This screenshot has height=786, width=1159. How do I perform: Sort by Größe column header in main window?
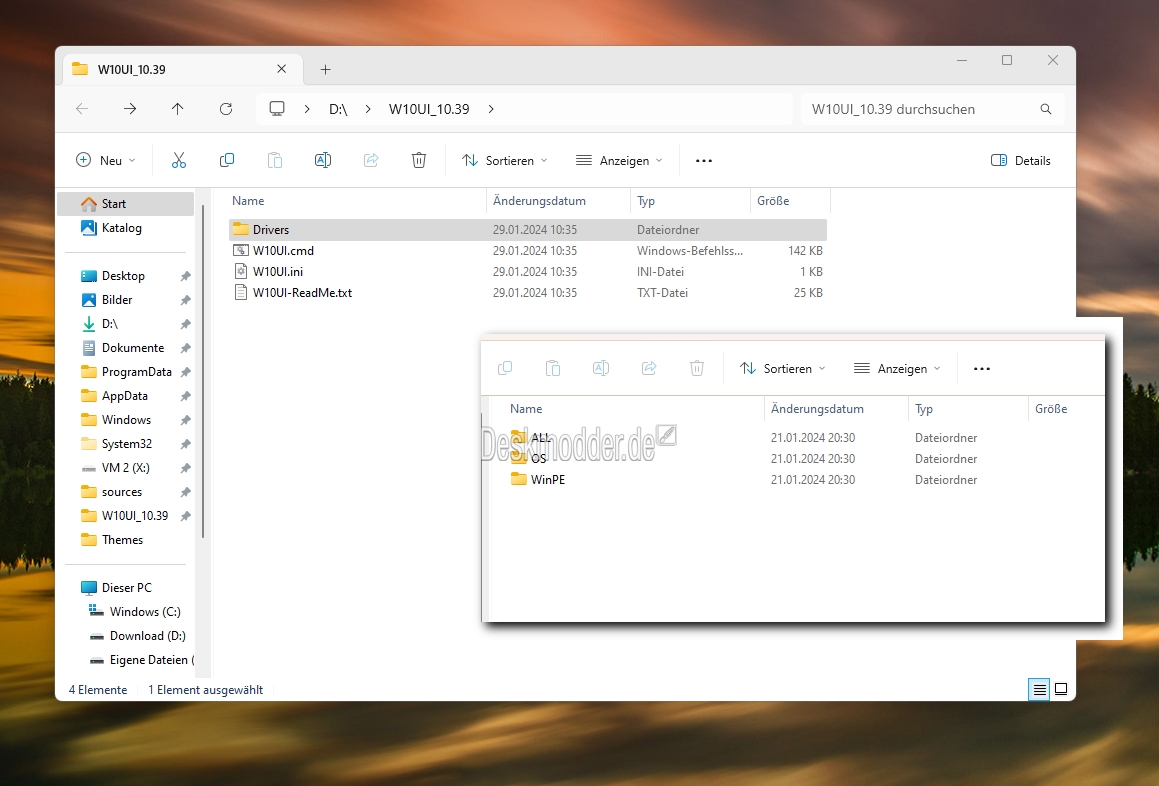(790, 201)
